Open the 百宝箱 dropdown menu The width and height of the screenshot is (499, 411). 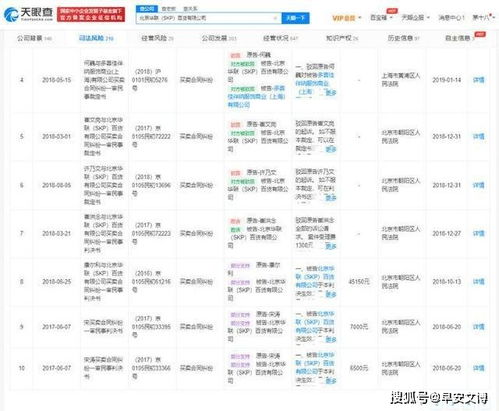[x=381, y=17]
